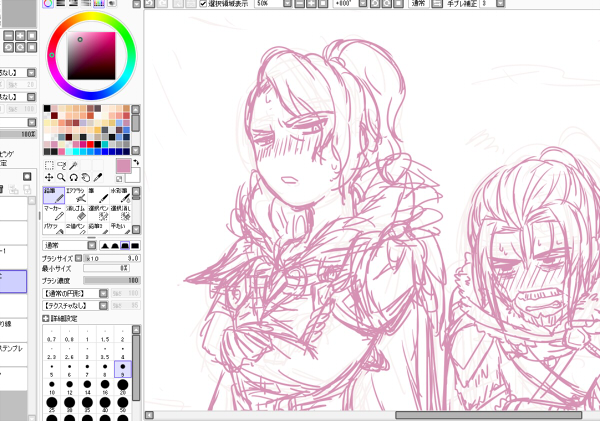Select the pencil (鉛筆) brush tool
Image resolution: width=600 pixels, height=421 pixels.
click(54, 195)
